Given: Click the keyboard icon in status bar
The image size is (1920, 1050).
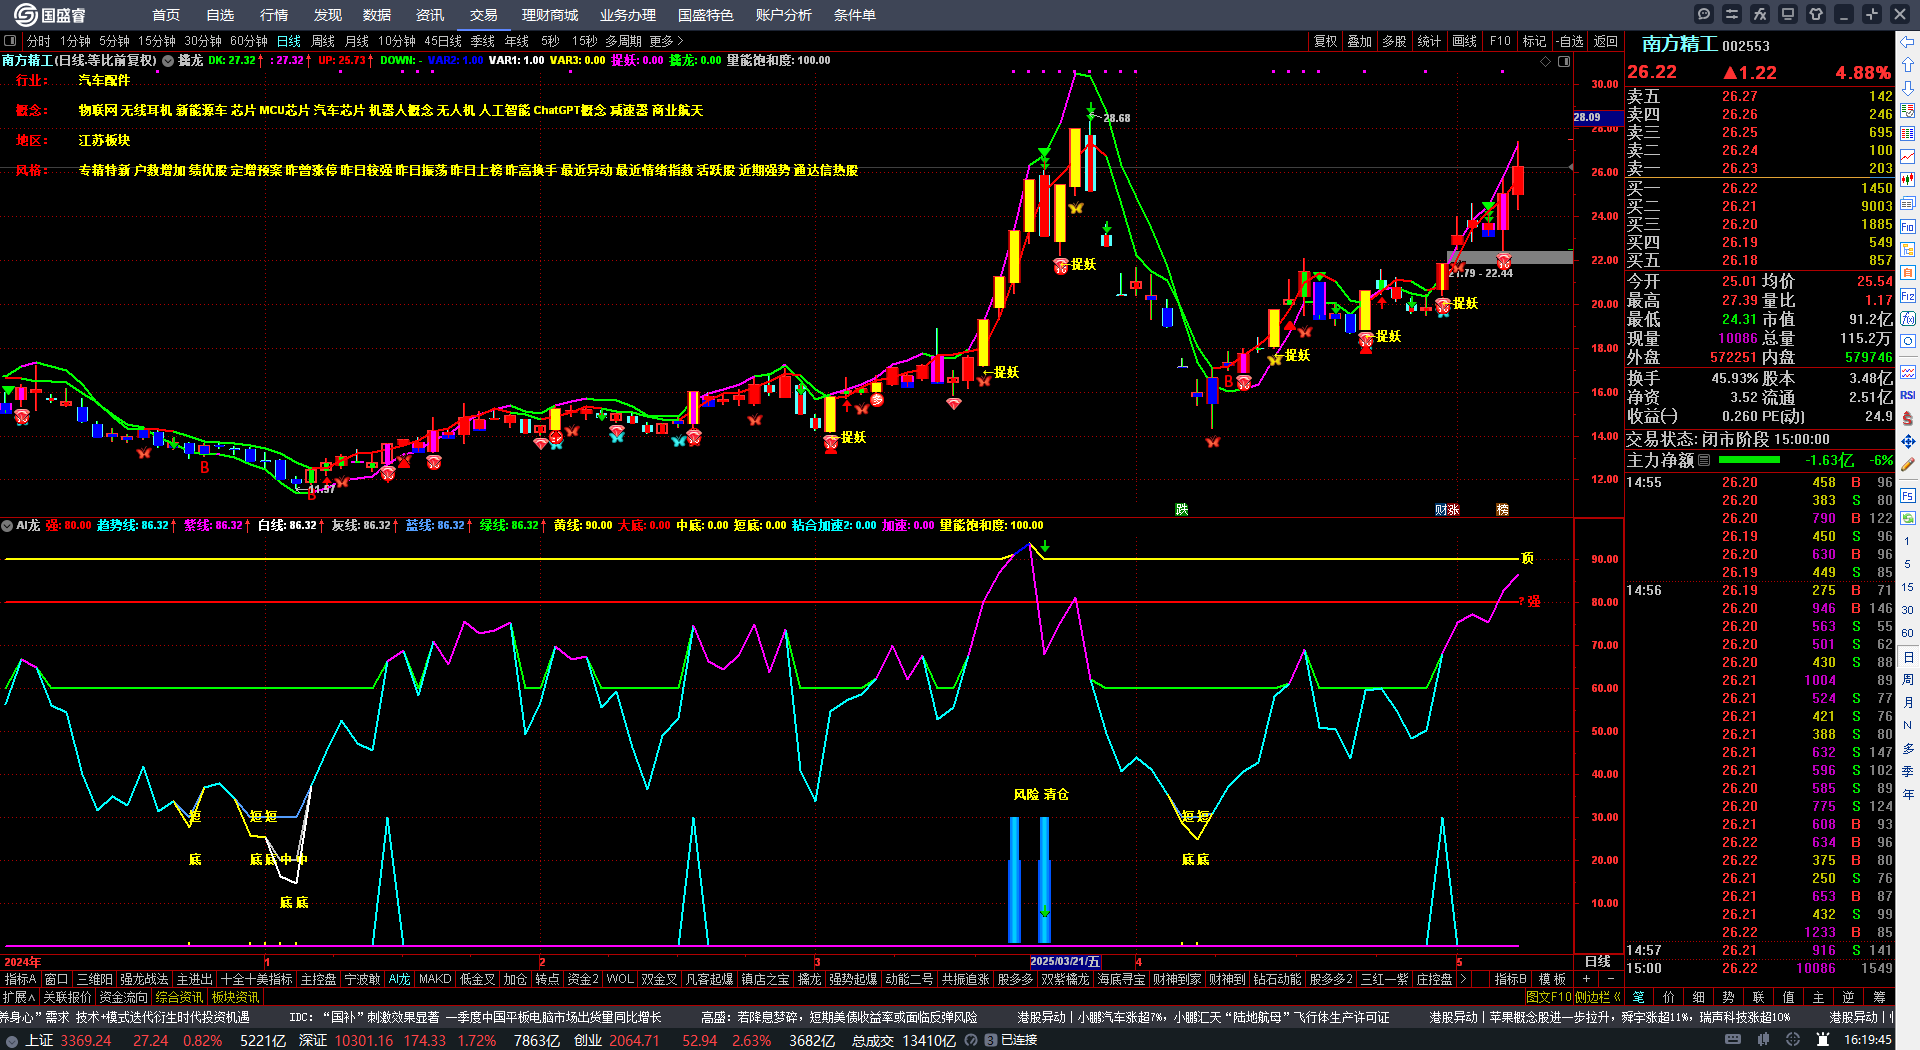Looking at the screenshot, I should (x=1733, y=1040).
